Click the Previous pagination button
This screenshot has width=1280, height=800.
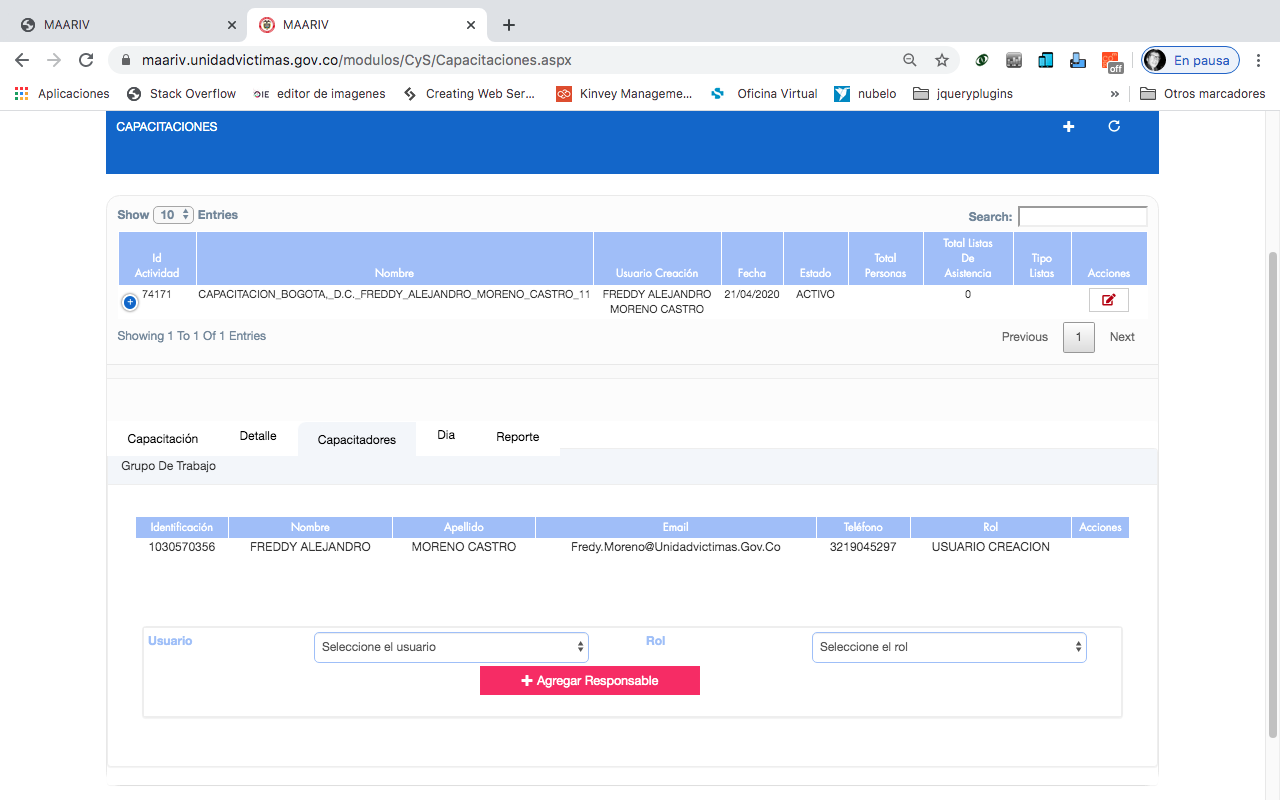(1025, 337)
